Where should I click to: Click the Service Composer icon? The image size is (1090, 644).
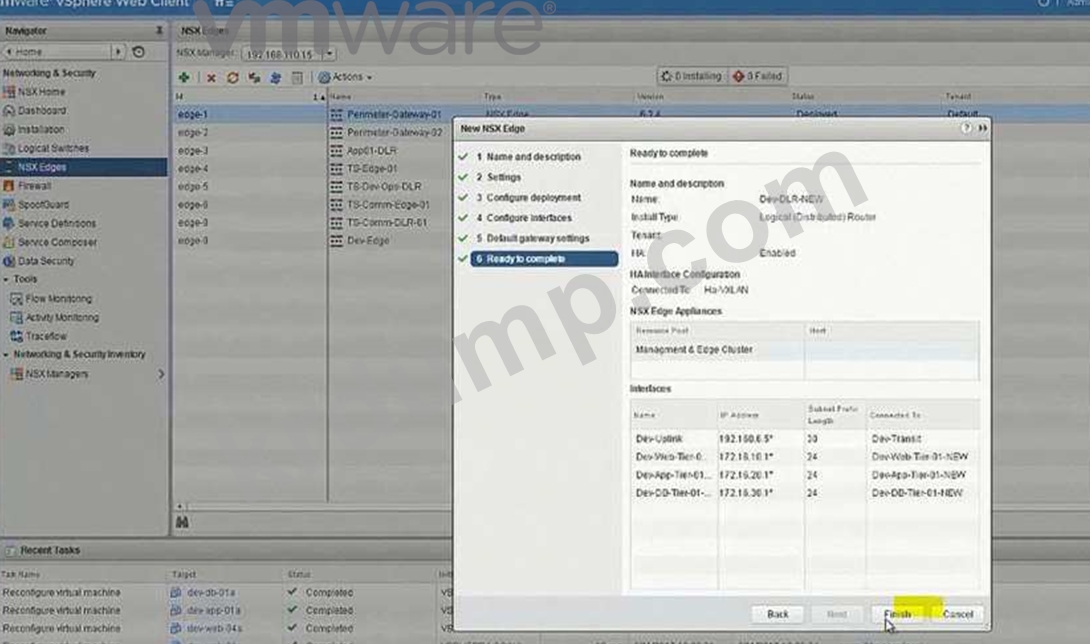coord(9,242)
